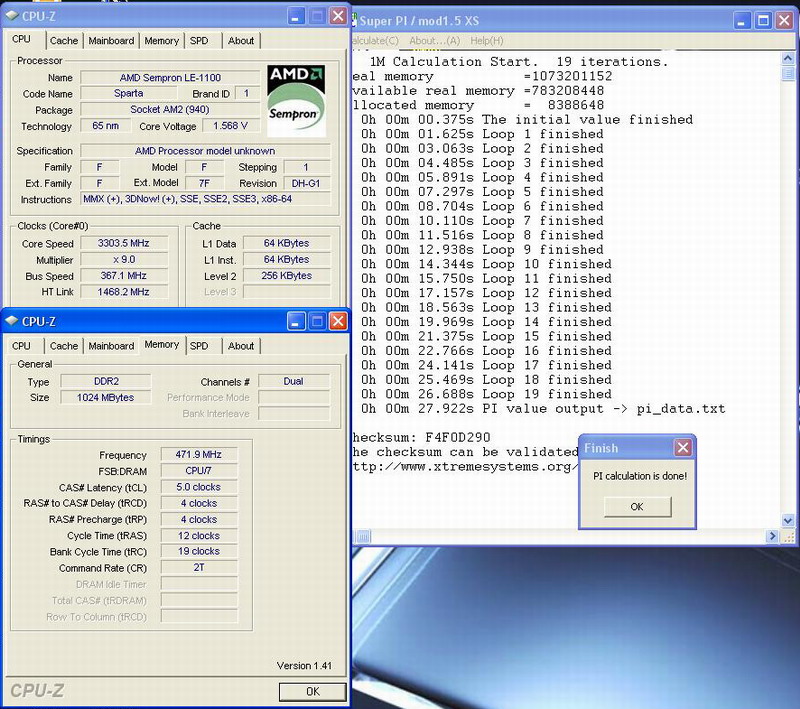Click Level 2 cache value 256 KBytes

point(286,276)
